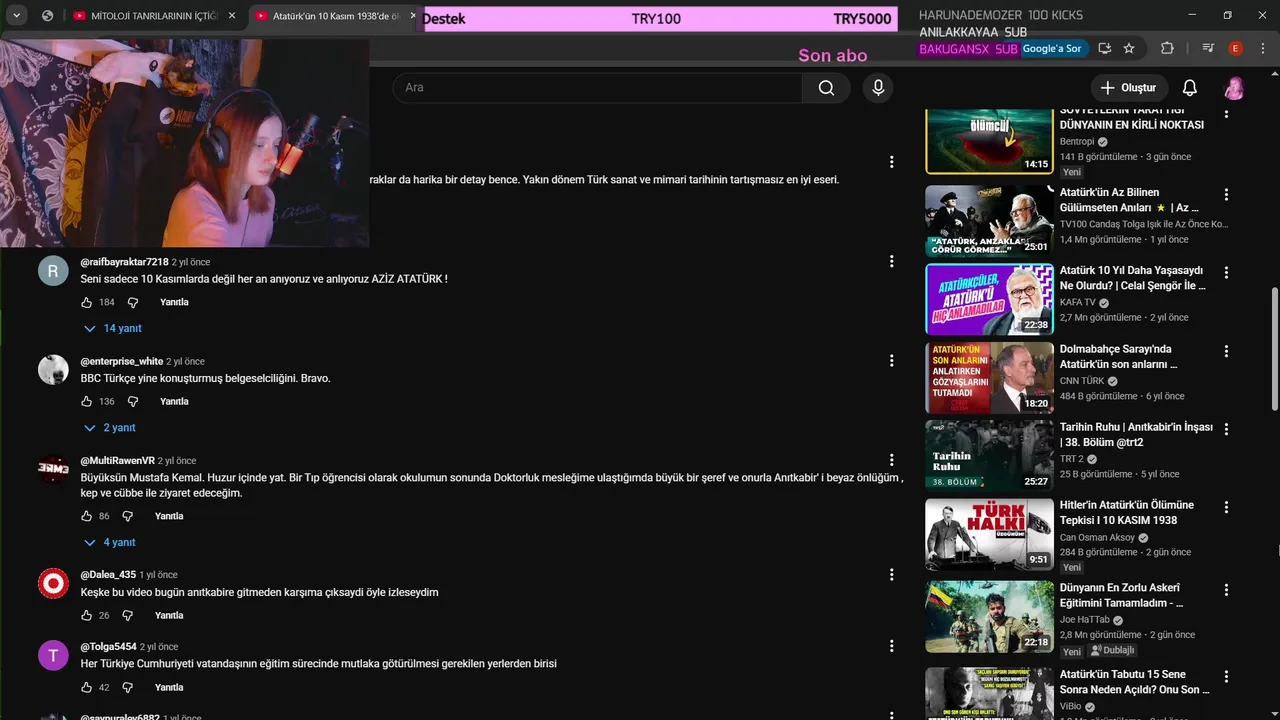The height and width of the screenshot is (720, 1280).
Task: Open @MultiRawenVR channel link
Action: [117, 461]
